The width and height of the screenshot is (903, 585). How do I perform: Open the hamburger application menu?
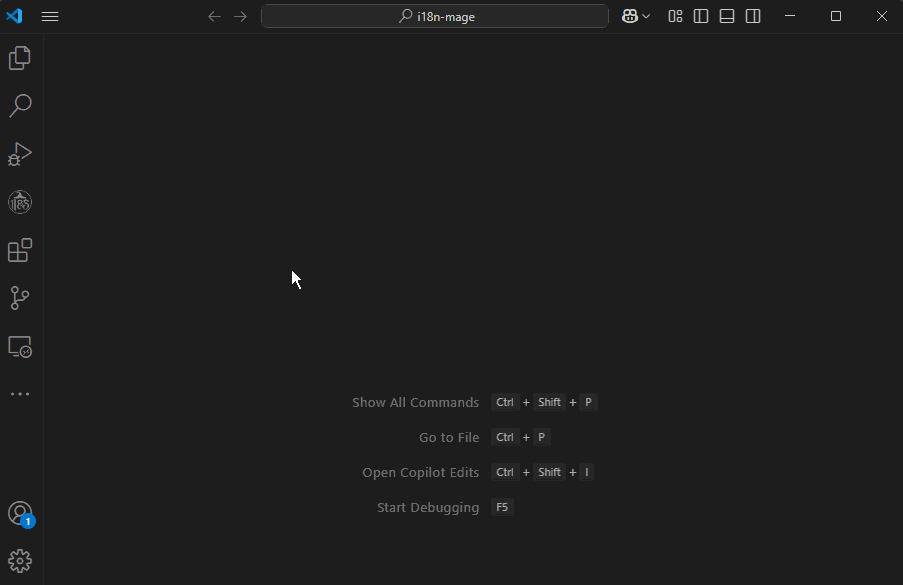pos(49,16)
